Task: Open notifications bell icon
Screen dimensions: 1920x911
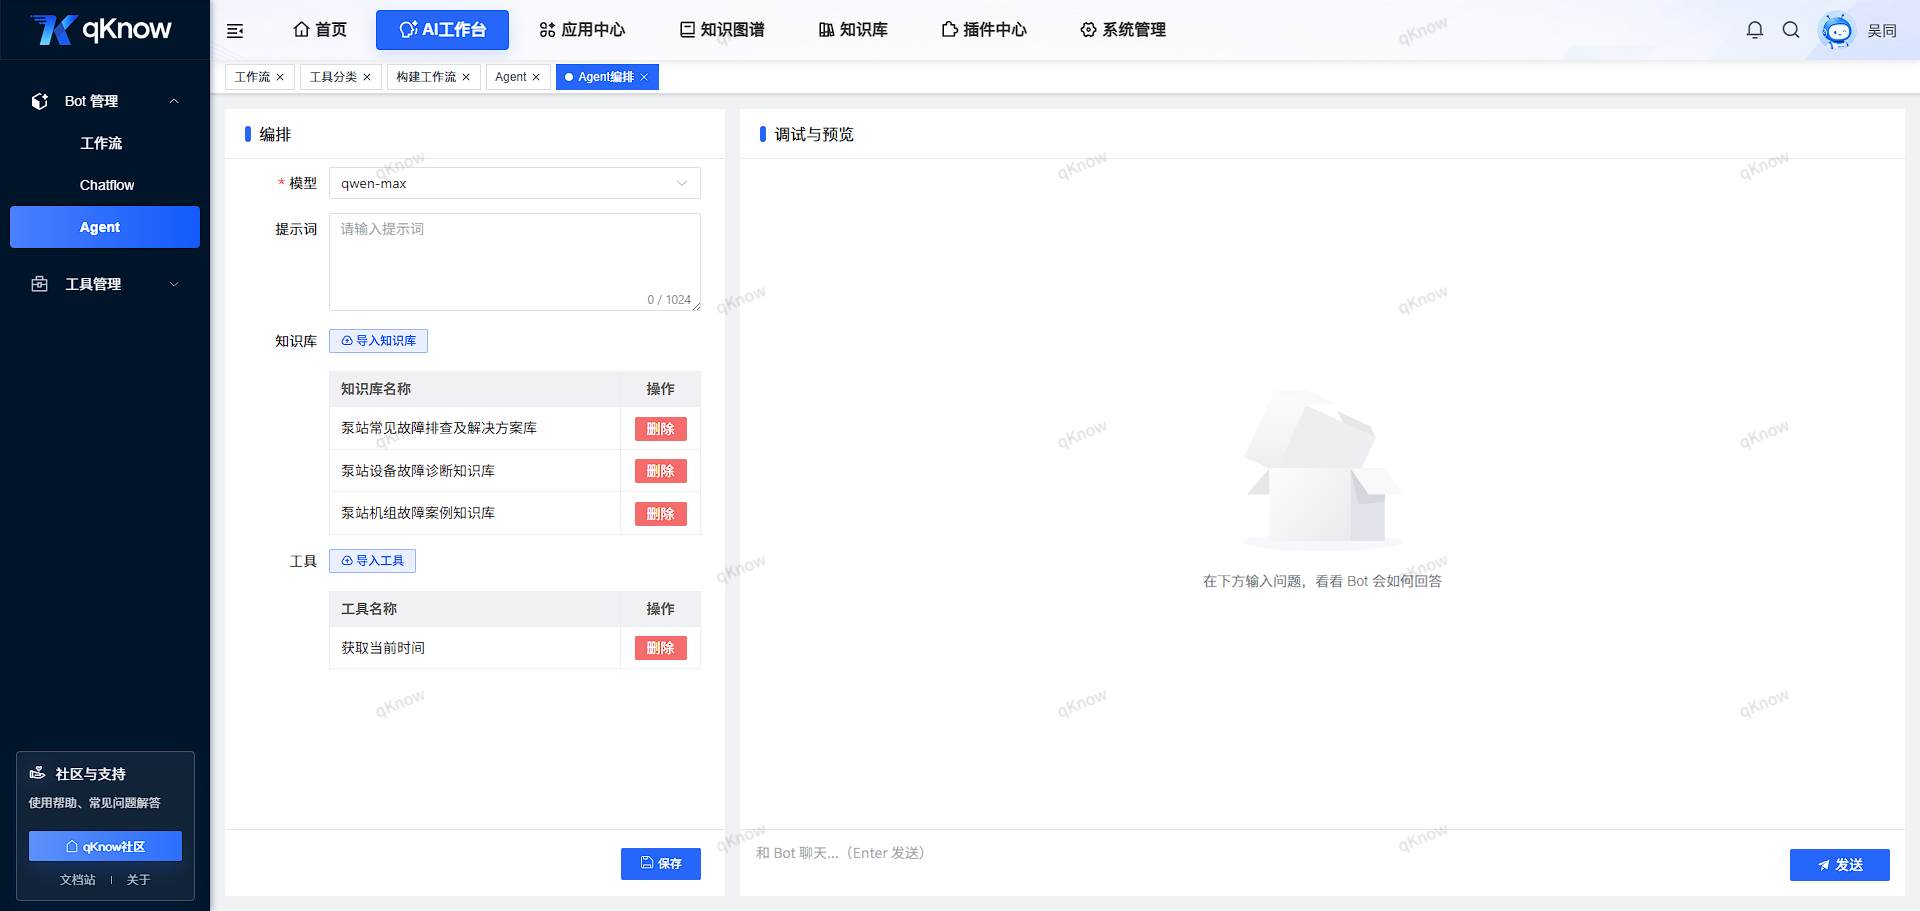Action: tap(1755, 30)
